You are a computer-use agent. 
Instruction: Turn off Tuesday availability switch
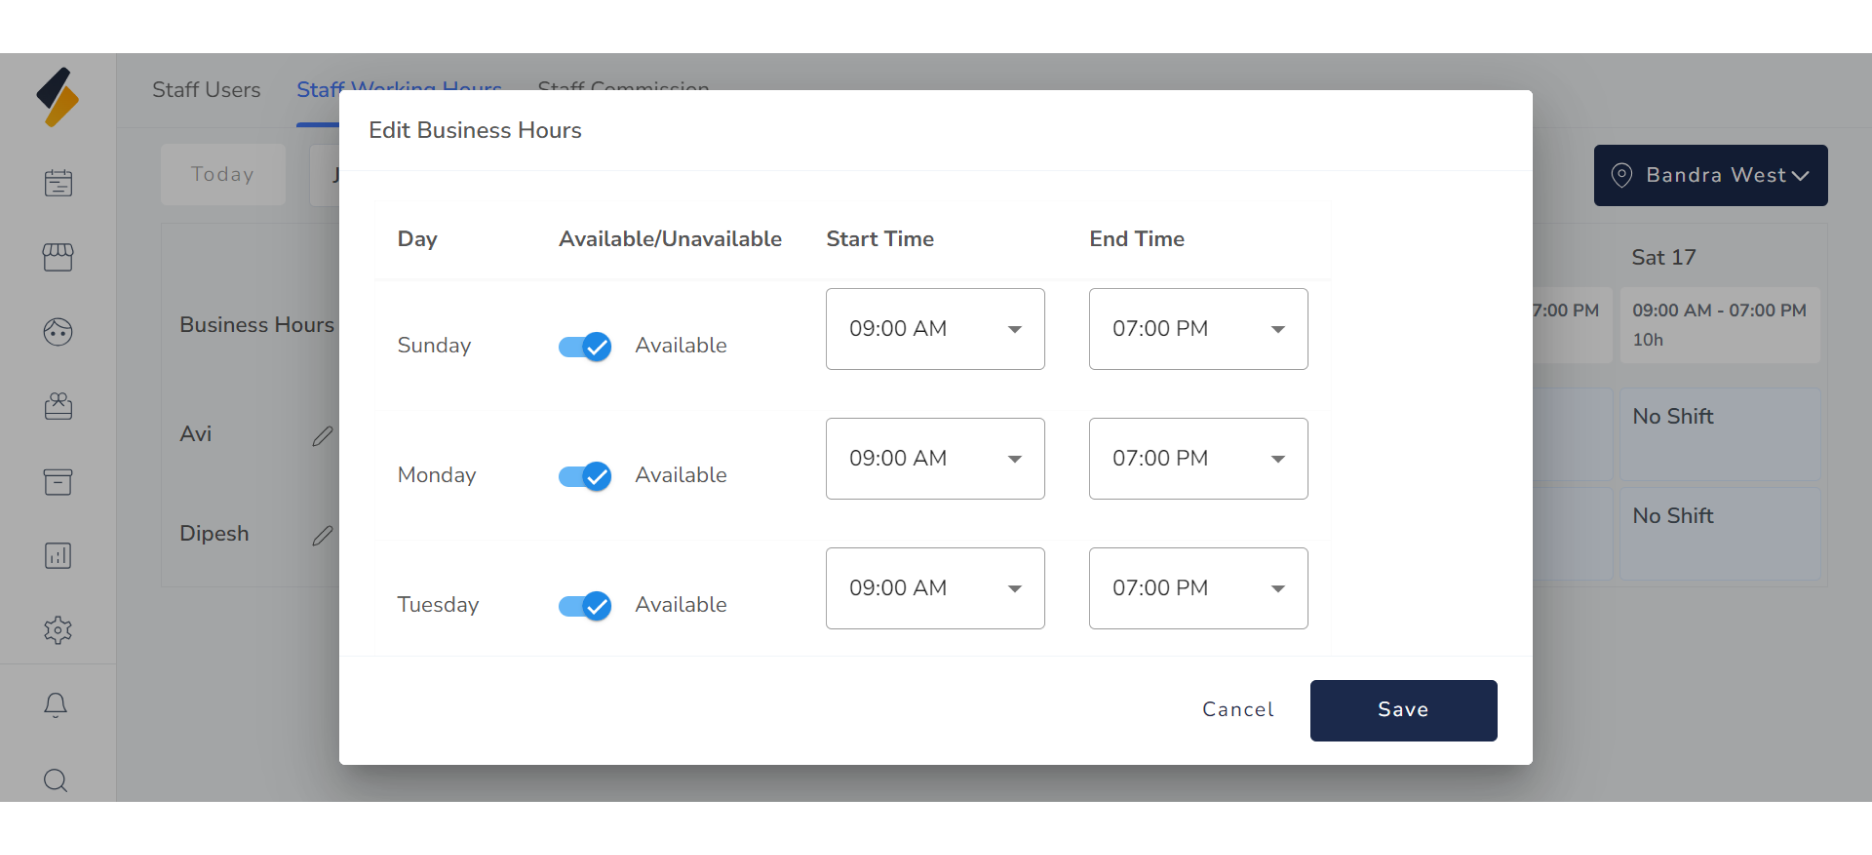point(585,606)
